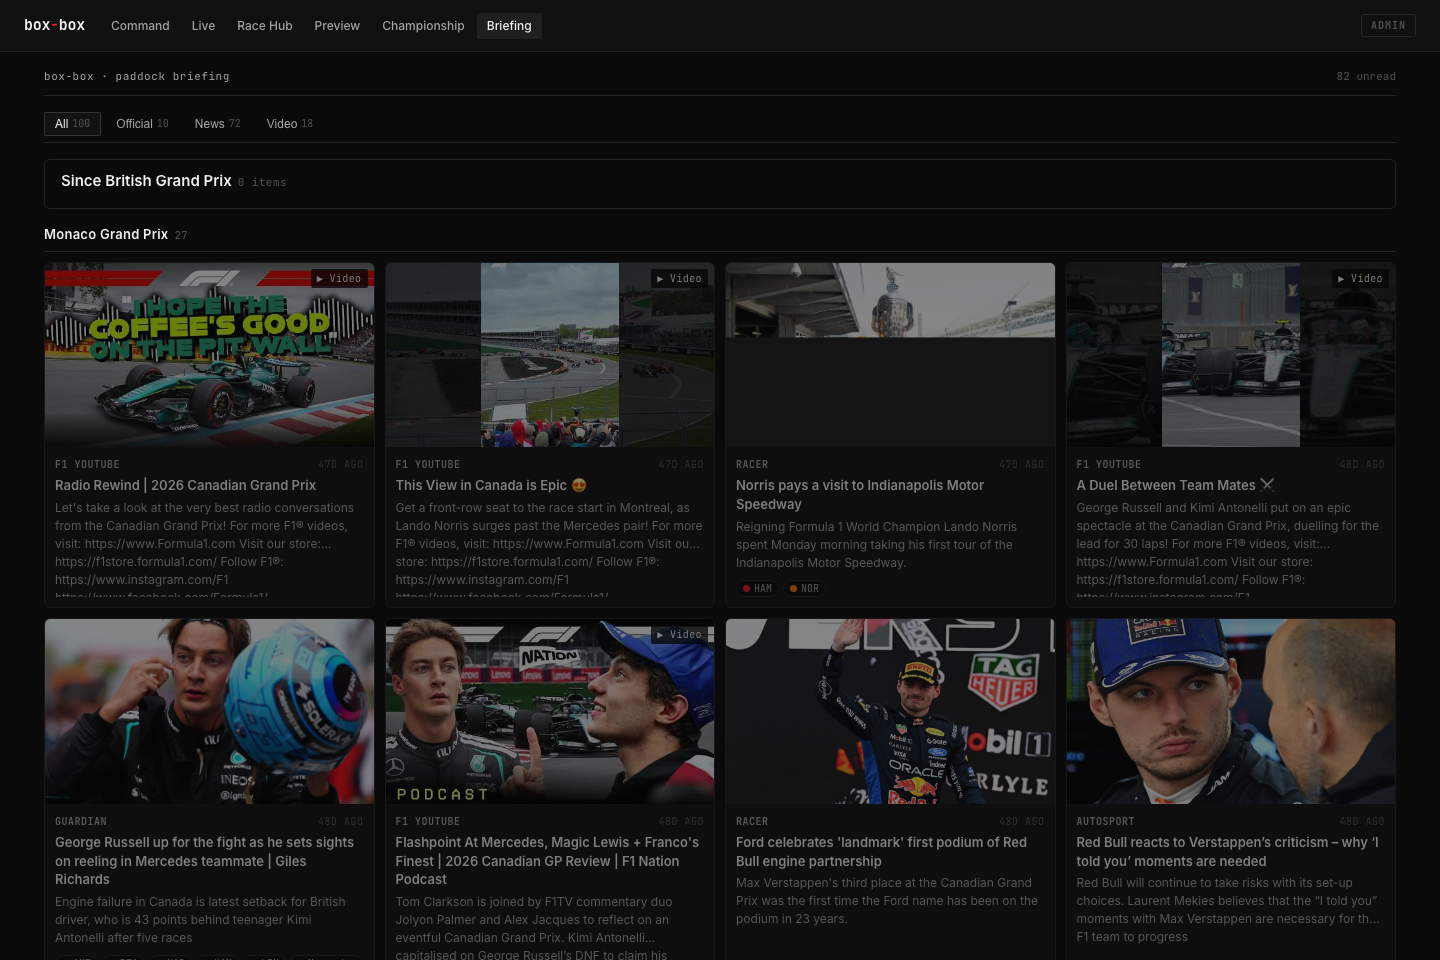
Task: Click the Video badge on Flashpoint podcast card
Action: 679,635
